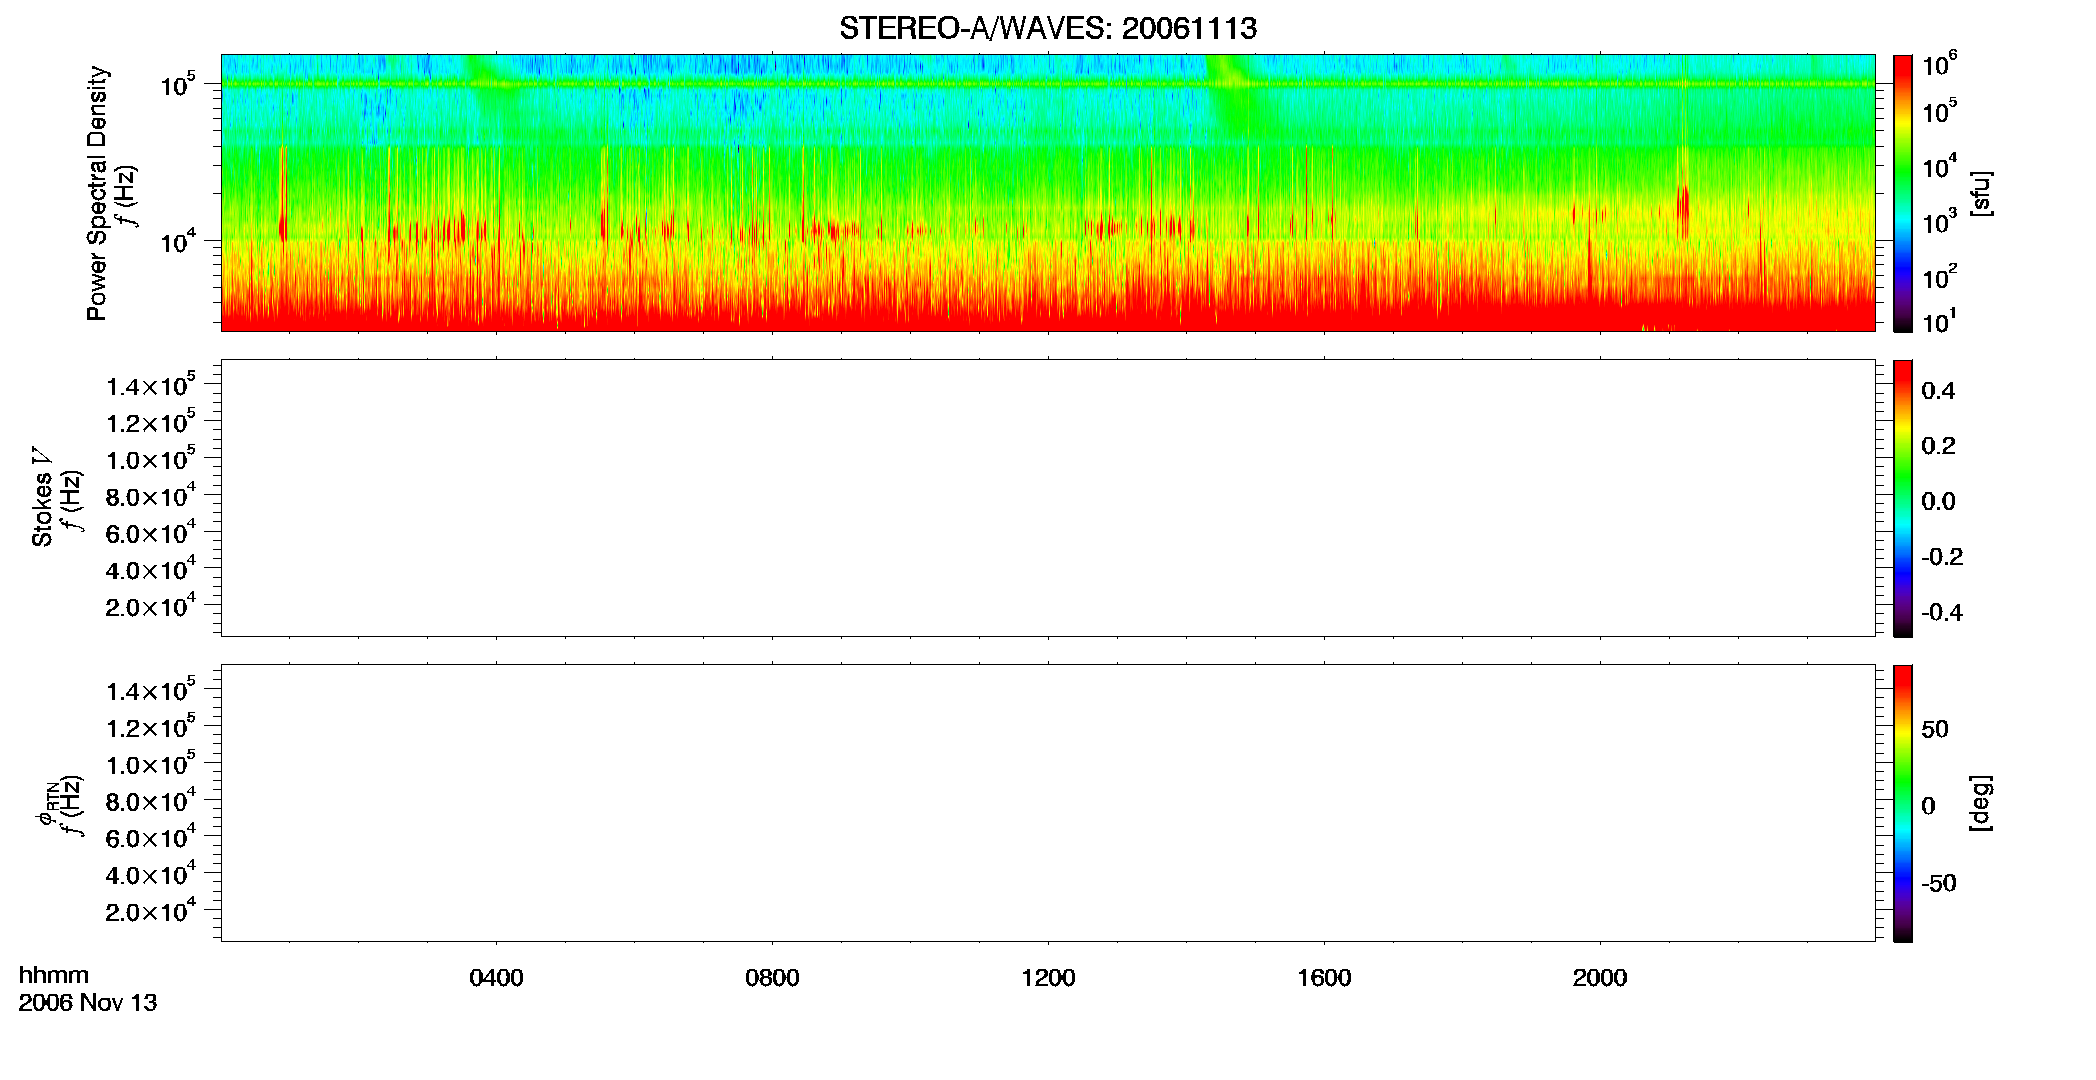Click the 0400 time axis label

pos(496,978)
